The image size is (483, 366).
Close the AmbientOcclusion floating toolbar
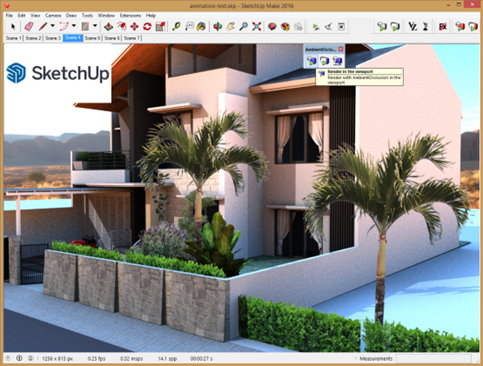point(341,49)
